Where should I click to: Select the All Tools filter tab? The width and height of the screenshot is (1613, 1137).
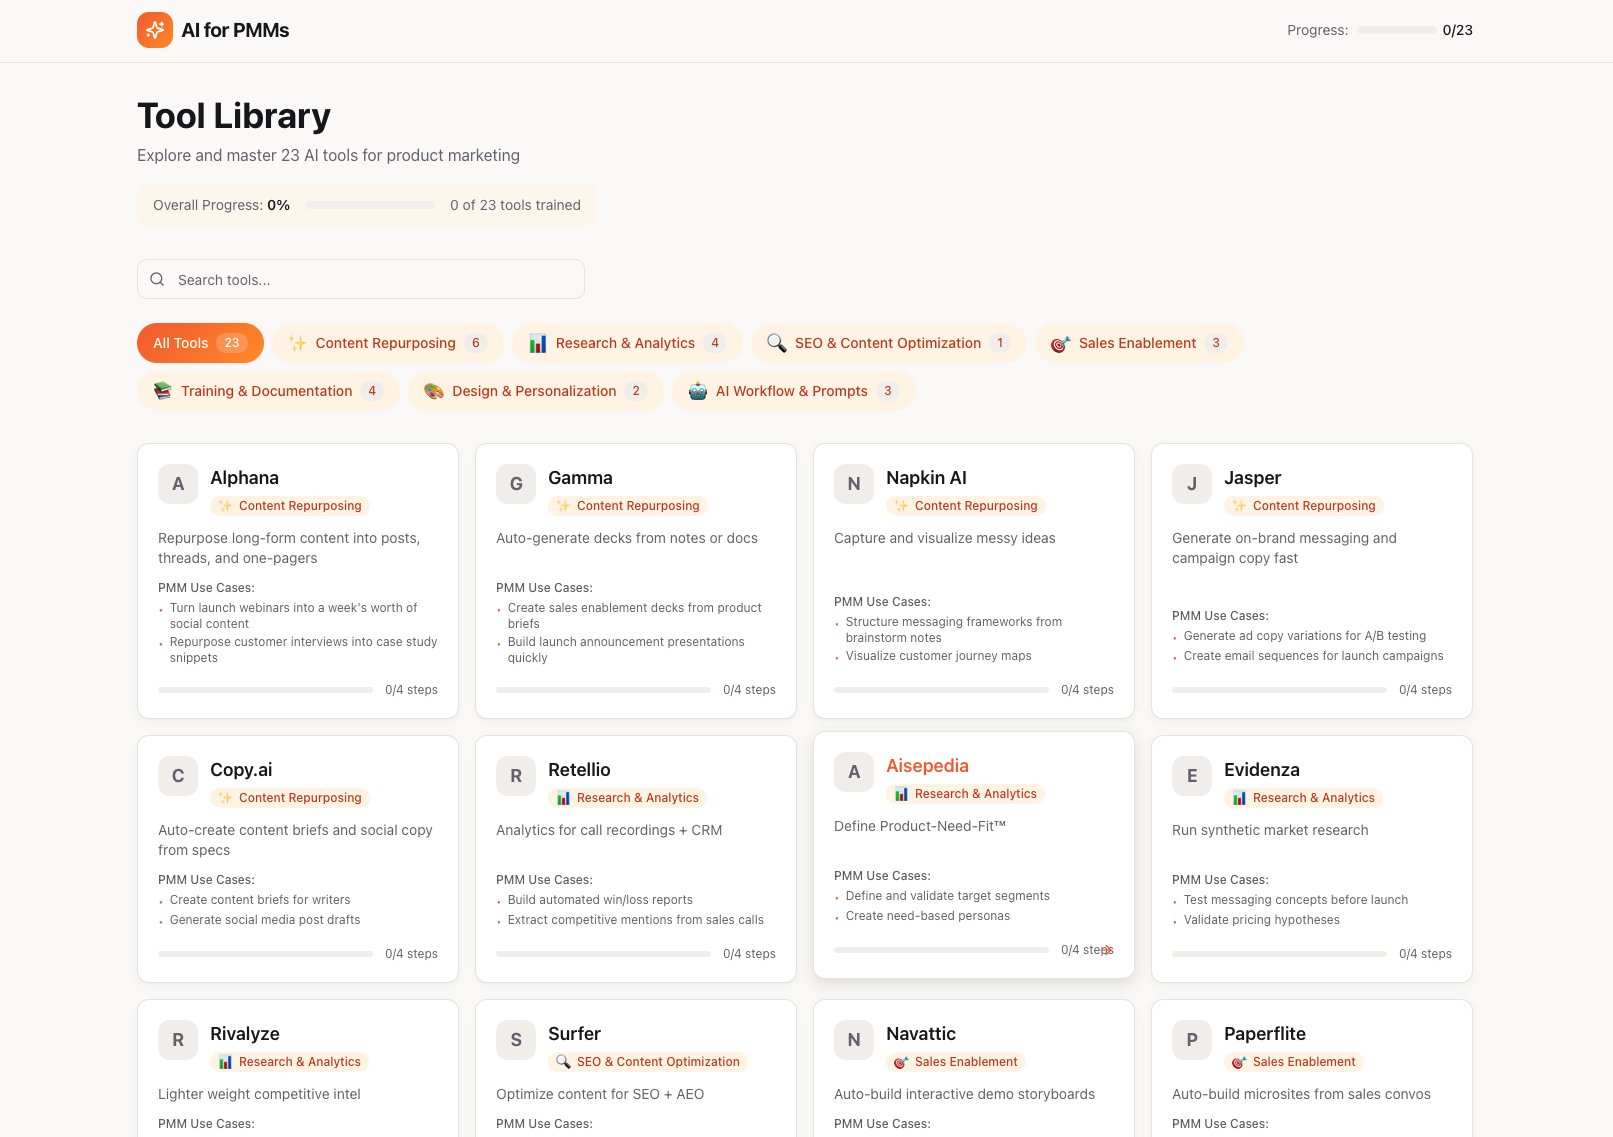pos(200,343)
